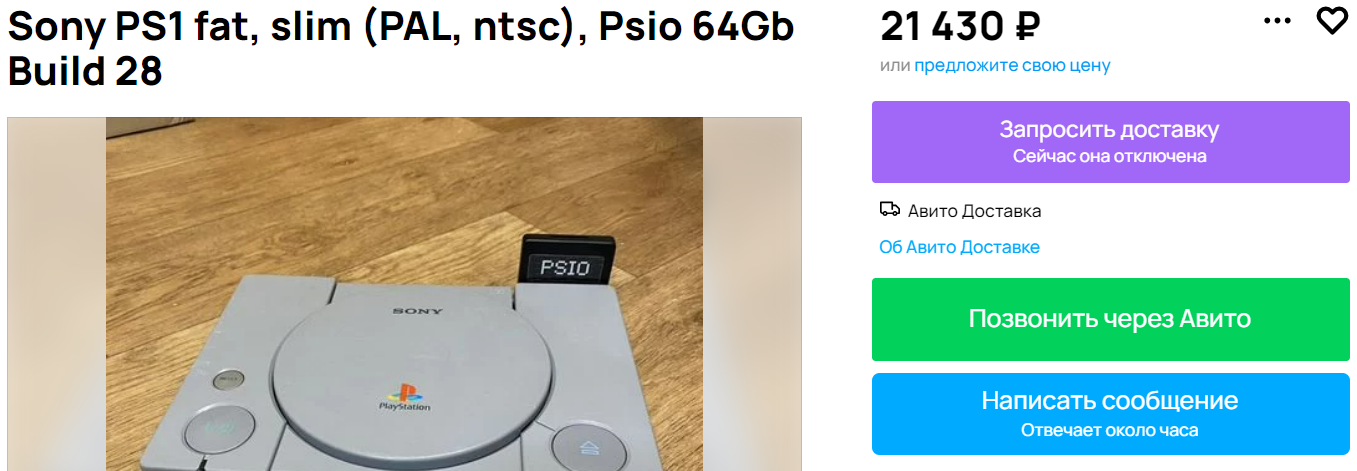The image size is (1357, 471).
Task: Call the seller via Позвонить через Авито
Action: point(1109,319)
